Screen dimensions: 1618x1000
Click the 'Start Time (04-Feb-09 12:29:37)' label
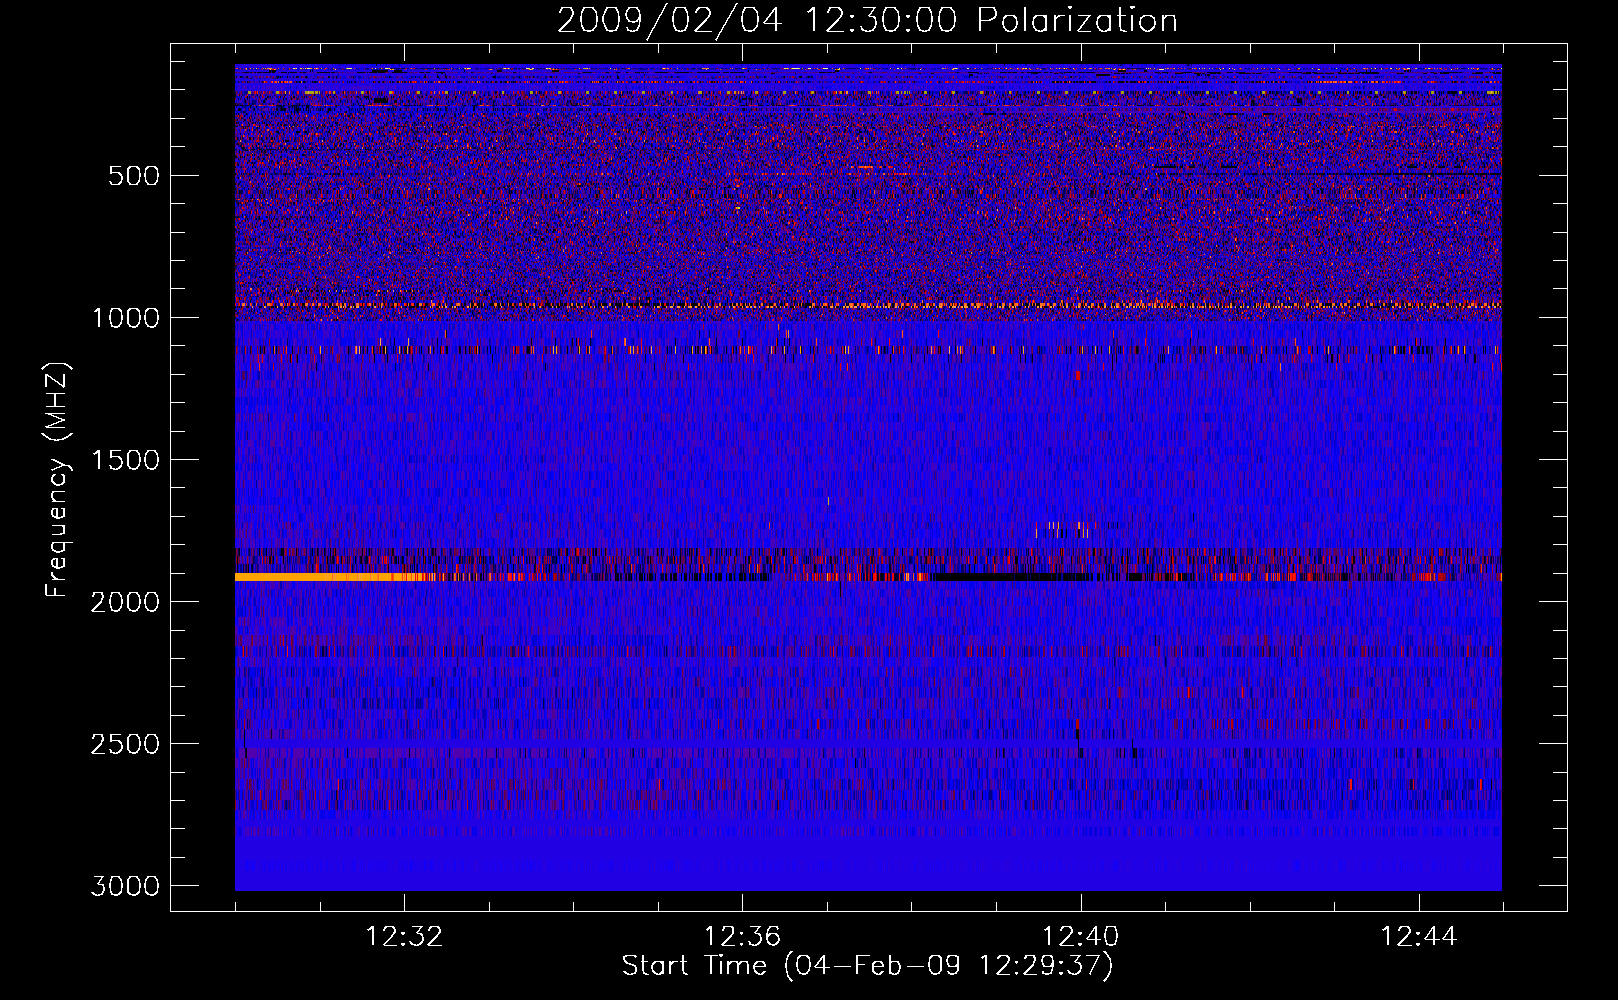867,966
